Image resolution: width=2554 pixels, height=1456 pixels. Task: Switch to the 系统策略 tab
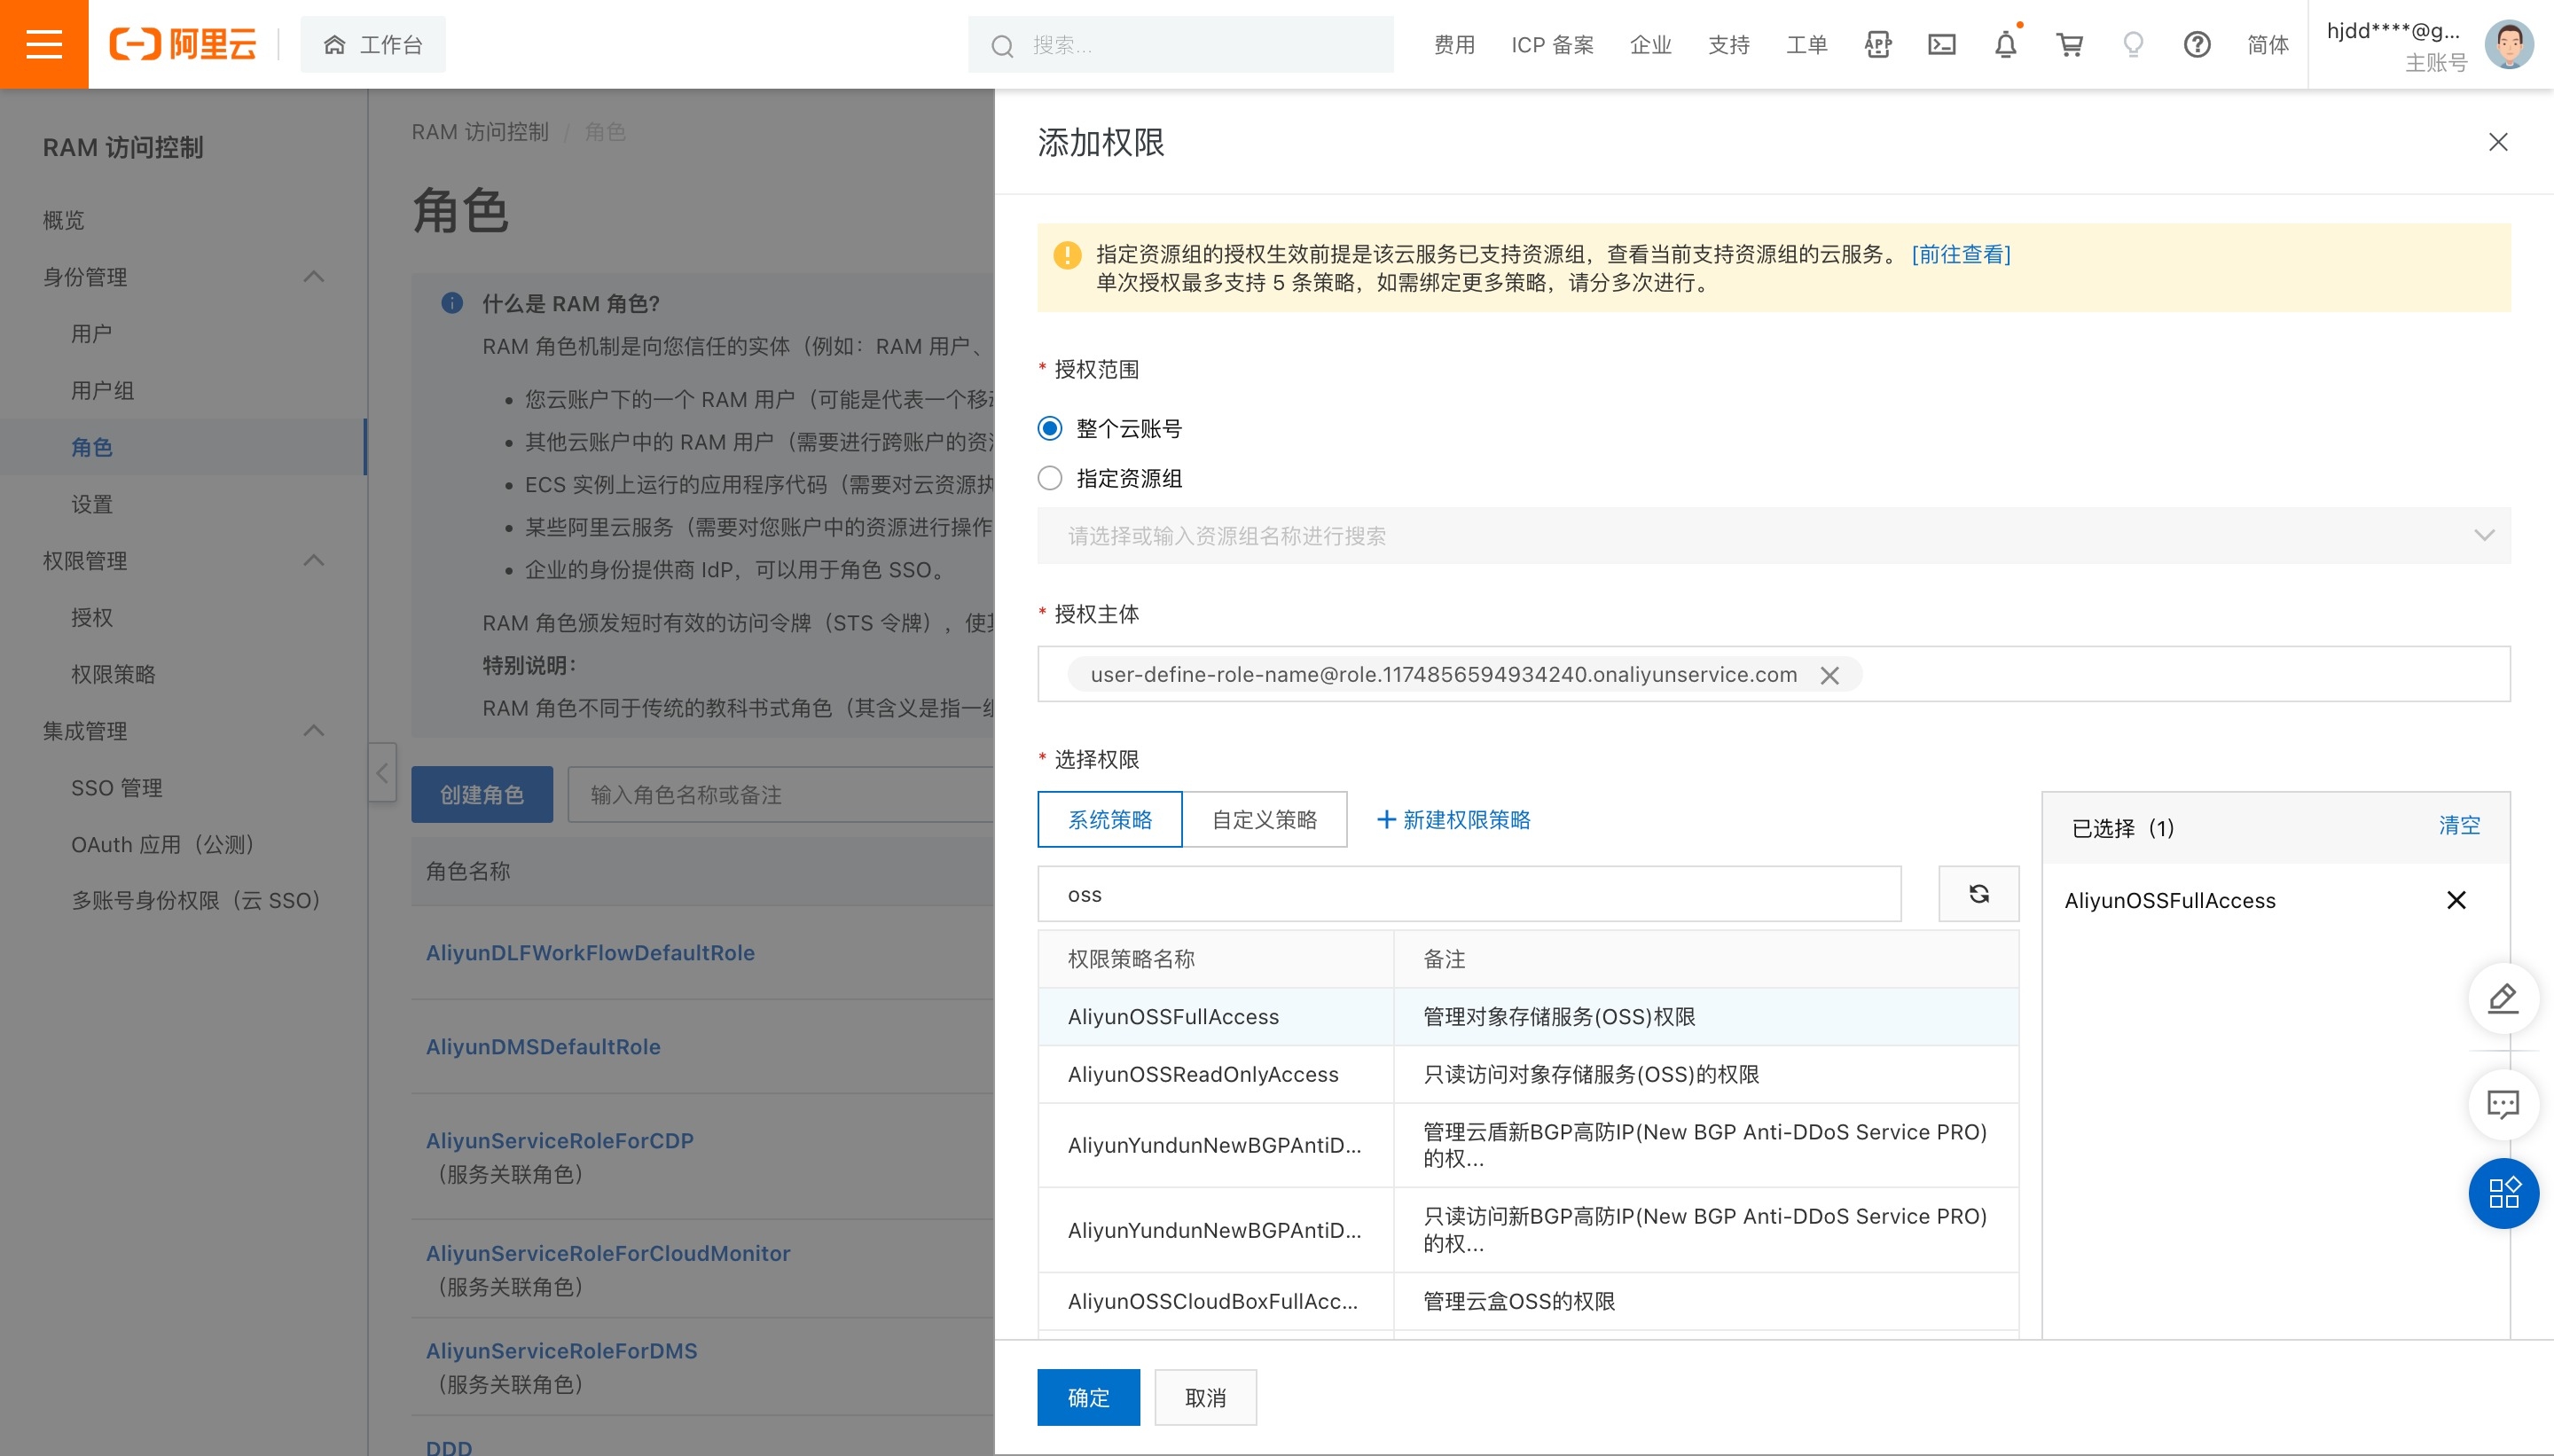coord(1109,820)
